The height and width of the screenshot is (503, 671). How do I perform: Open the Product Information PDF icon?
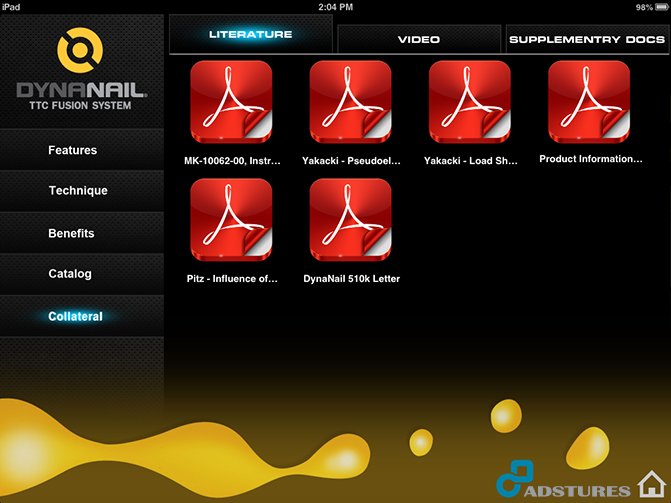tap(589, 102)
